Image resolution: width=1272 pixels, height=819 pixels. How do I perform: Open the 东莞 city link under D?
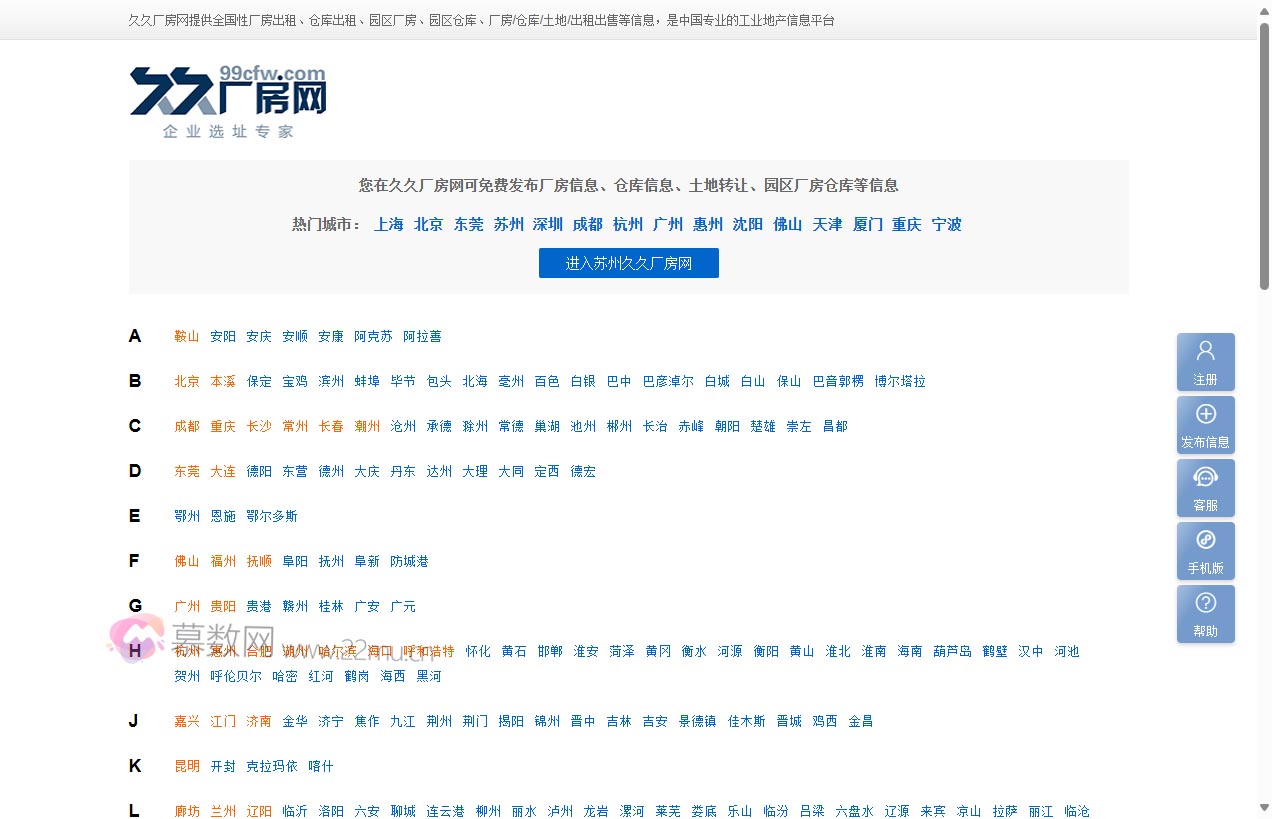pyautogui.click(x=186, y=471)
